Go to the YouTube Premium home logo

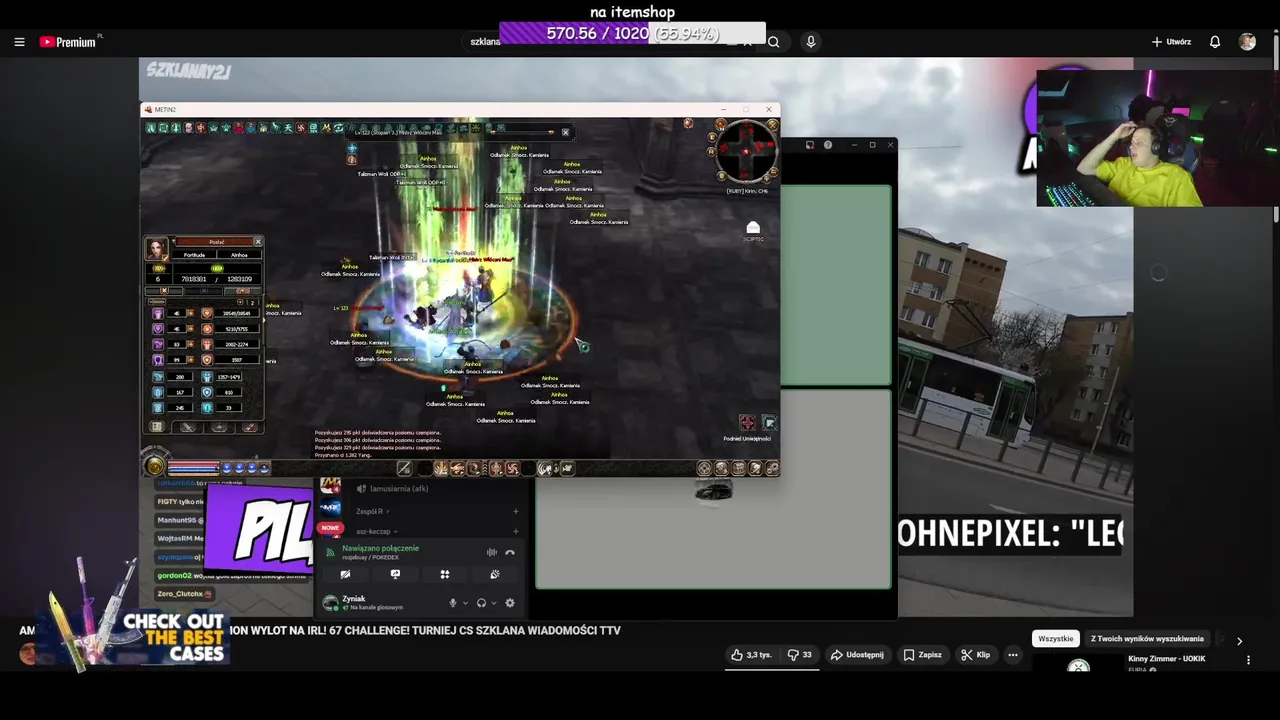click(70, 42)
